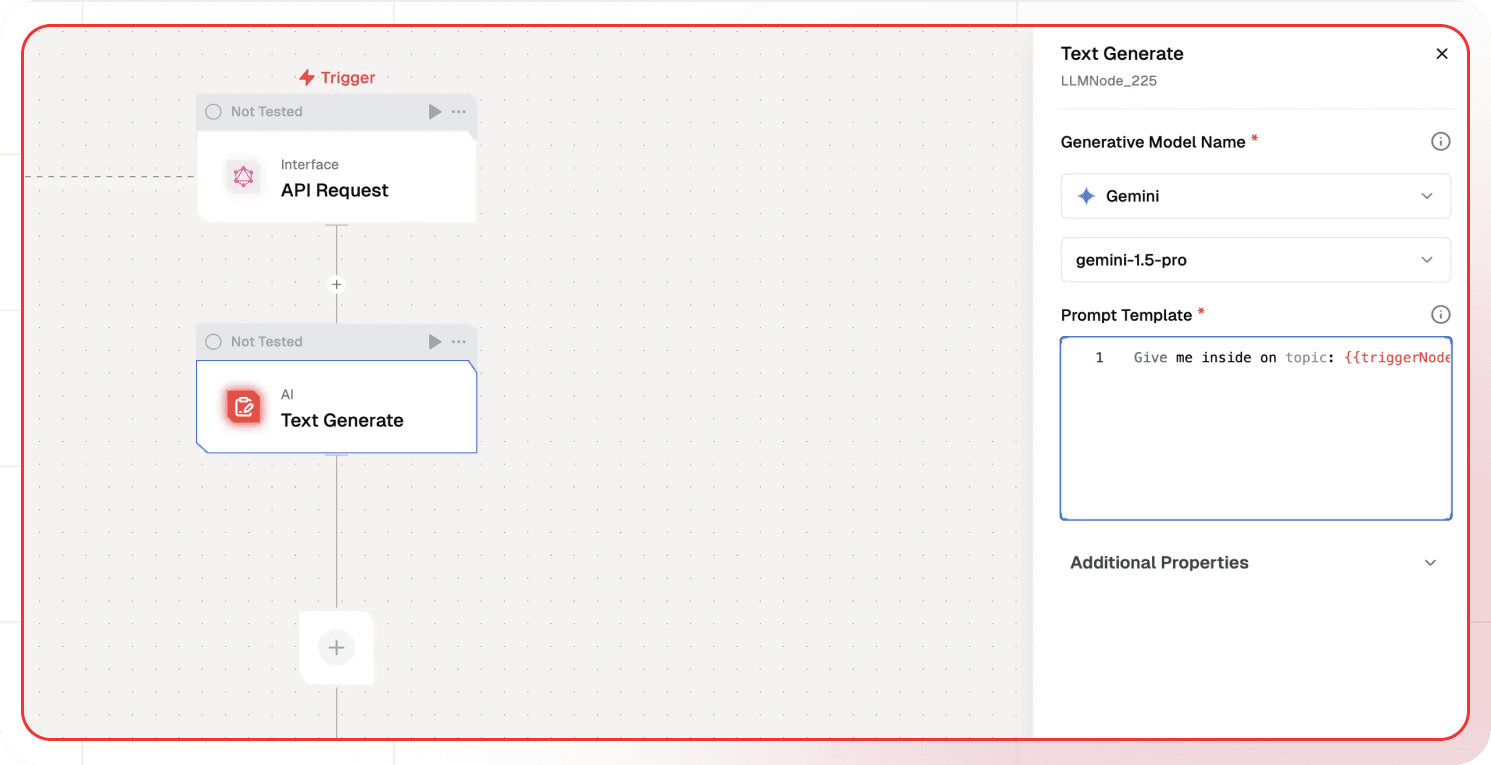Click the Generative Model Name label
1491x765 pixels.
coord(1153,142)
